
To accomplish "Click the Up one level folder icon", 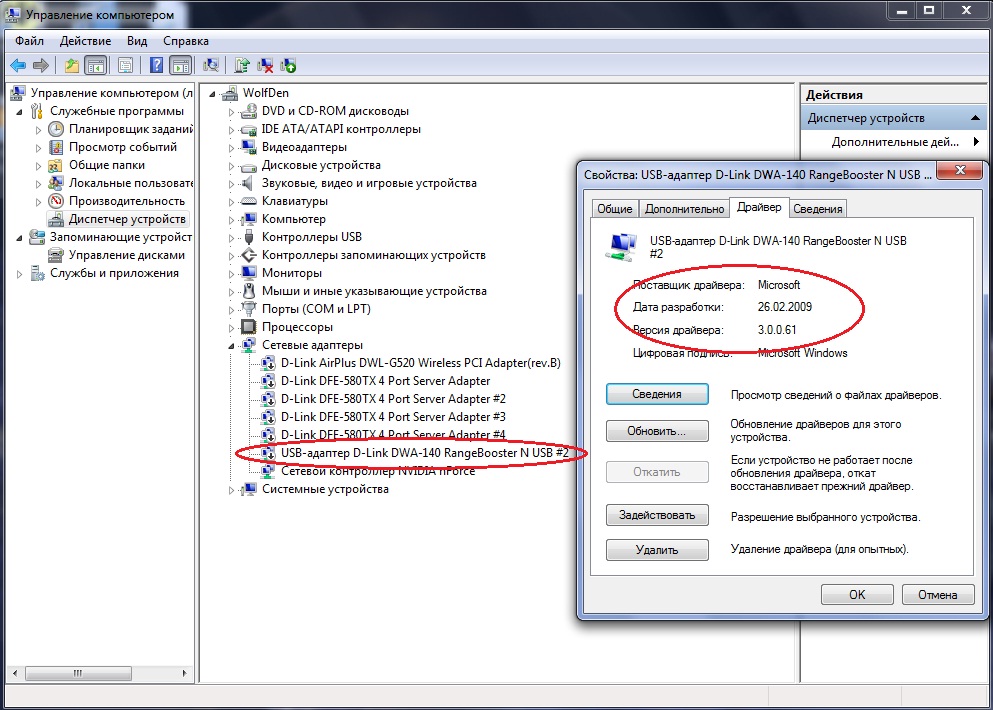I will (x=71, y=66).
